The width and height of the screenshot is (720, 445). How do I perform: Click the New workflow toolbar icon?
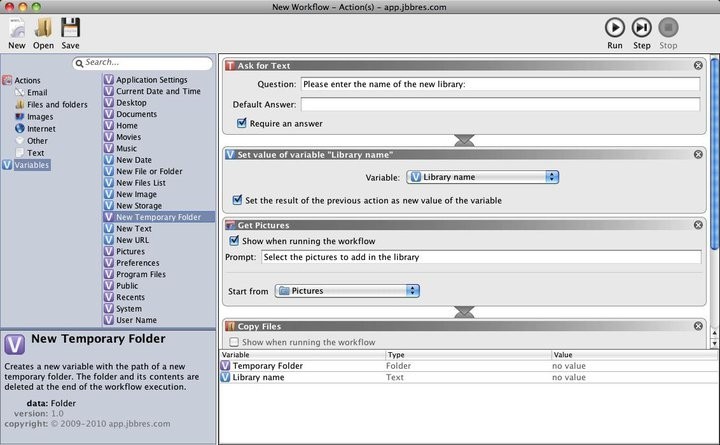tap(17, 28)
